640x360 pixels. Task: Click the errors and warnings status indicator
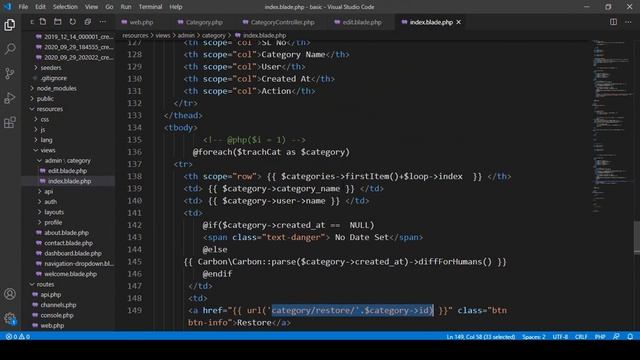coord(18,337)
